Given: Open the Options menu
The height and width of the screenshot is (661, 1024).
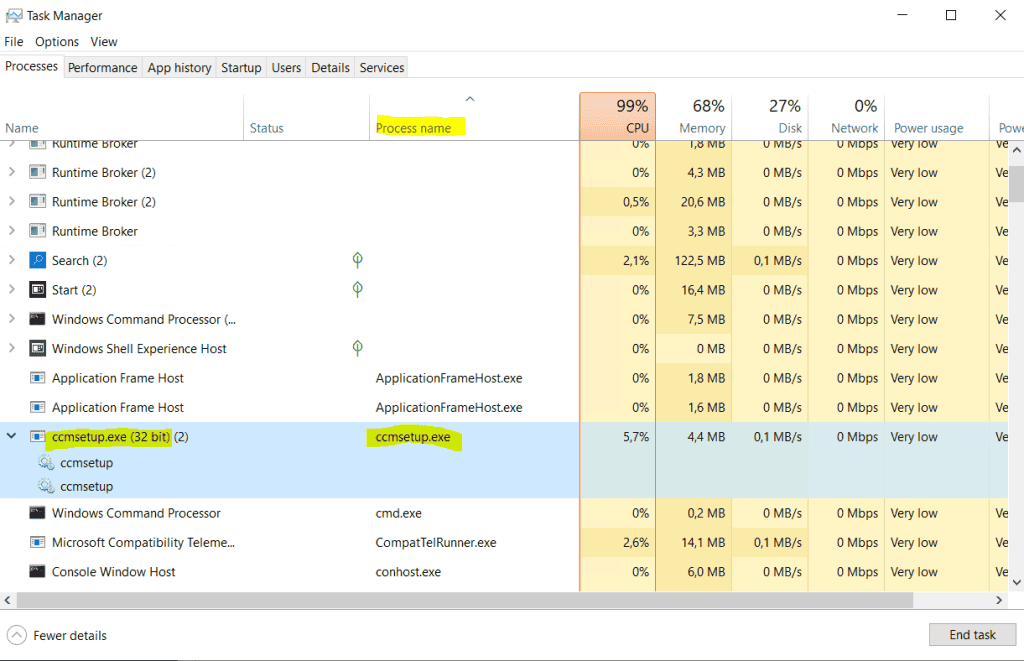Looking at the screenshot, I should tap(57, 41).
